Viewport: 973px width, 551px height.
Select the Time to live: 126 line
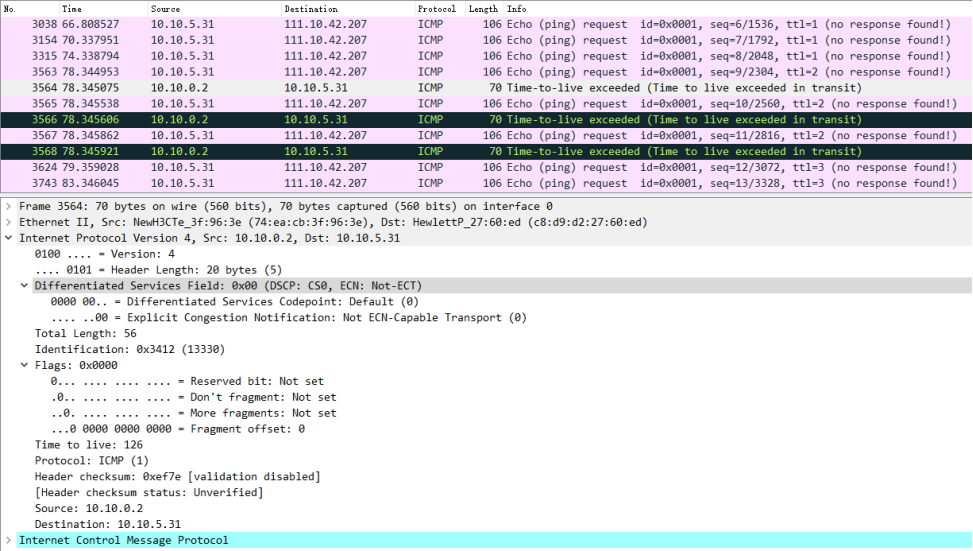pyautogui.click(x=89, y=445)
